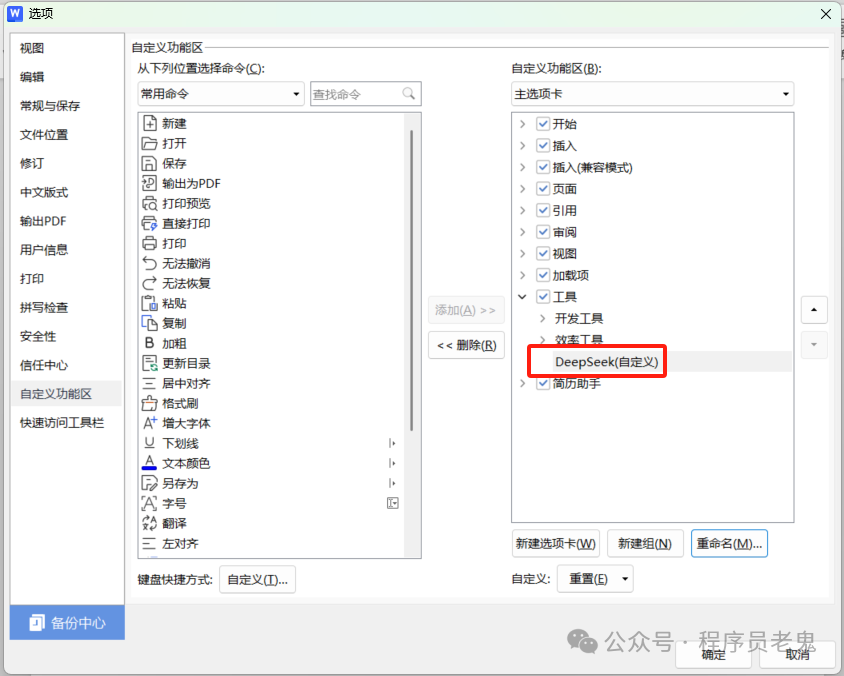Choose the 格式刷 format painter icon

[x=149, y=403]
